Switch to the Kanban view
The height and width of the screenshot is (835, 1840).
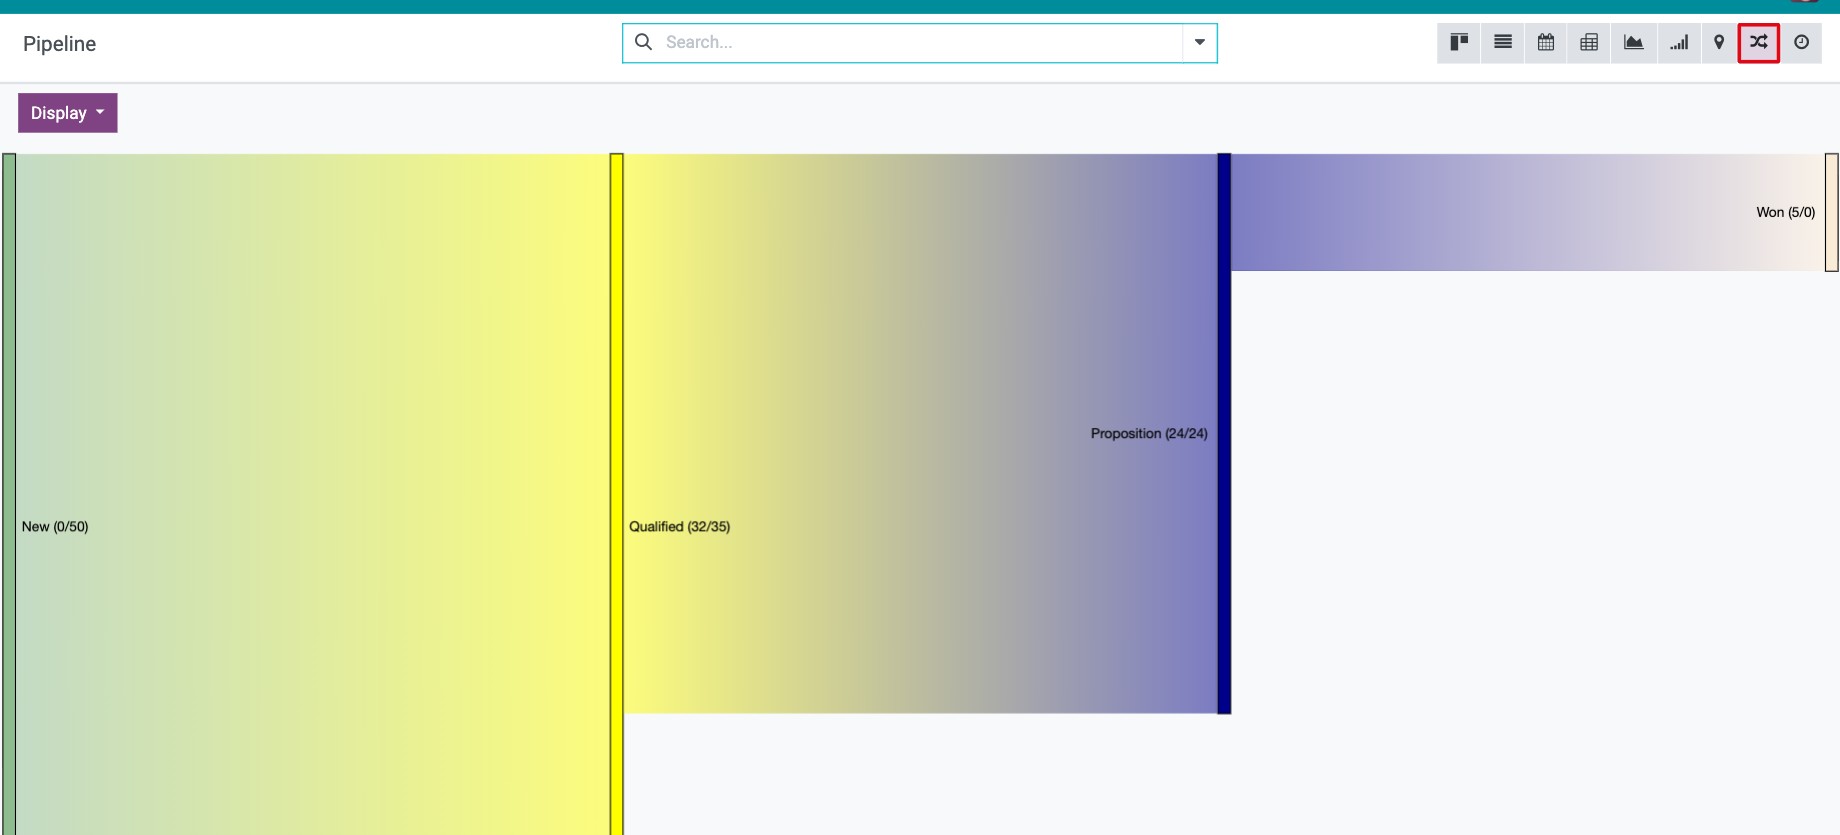pyautogui.click(x=1459, y=43)
